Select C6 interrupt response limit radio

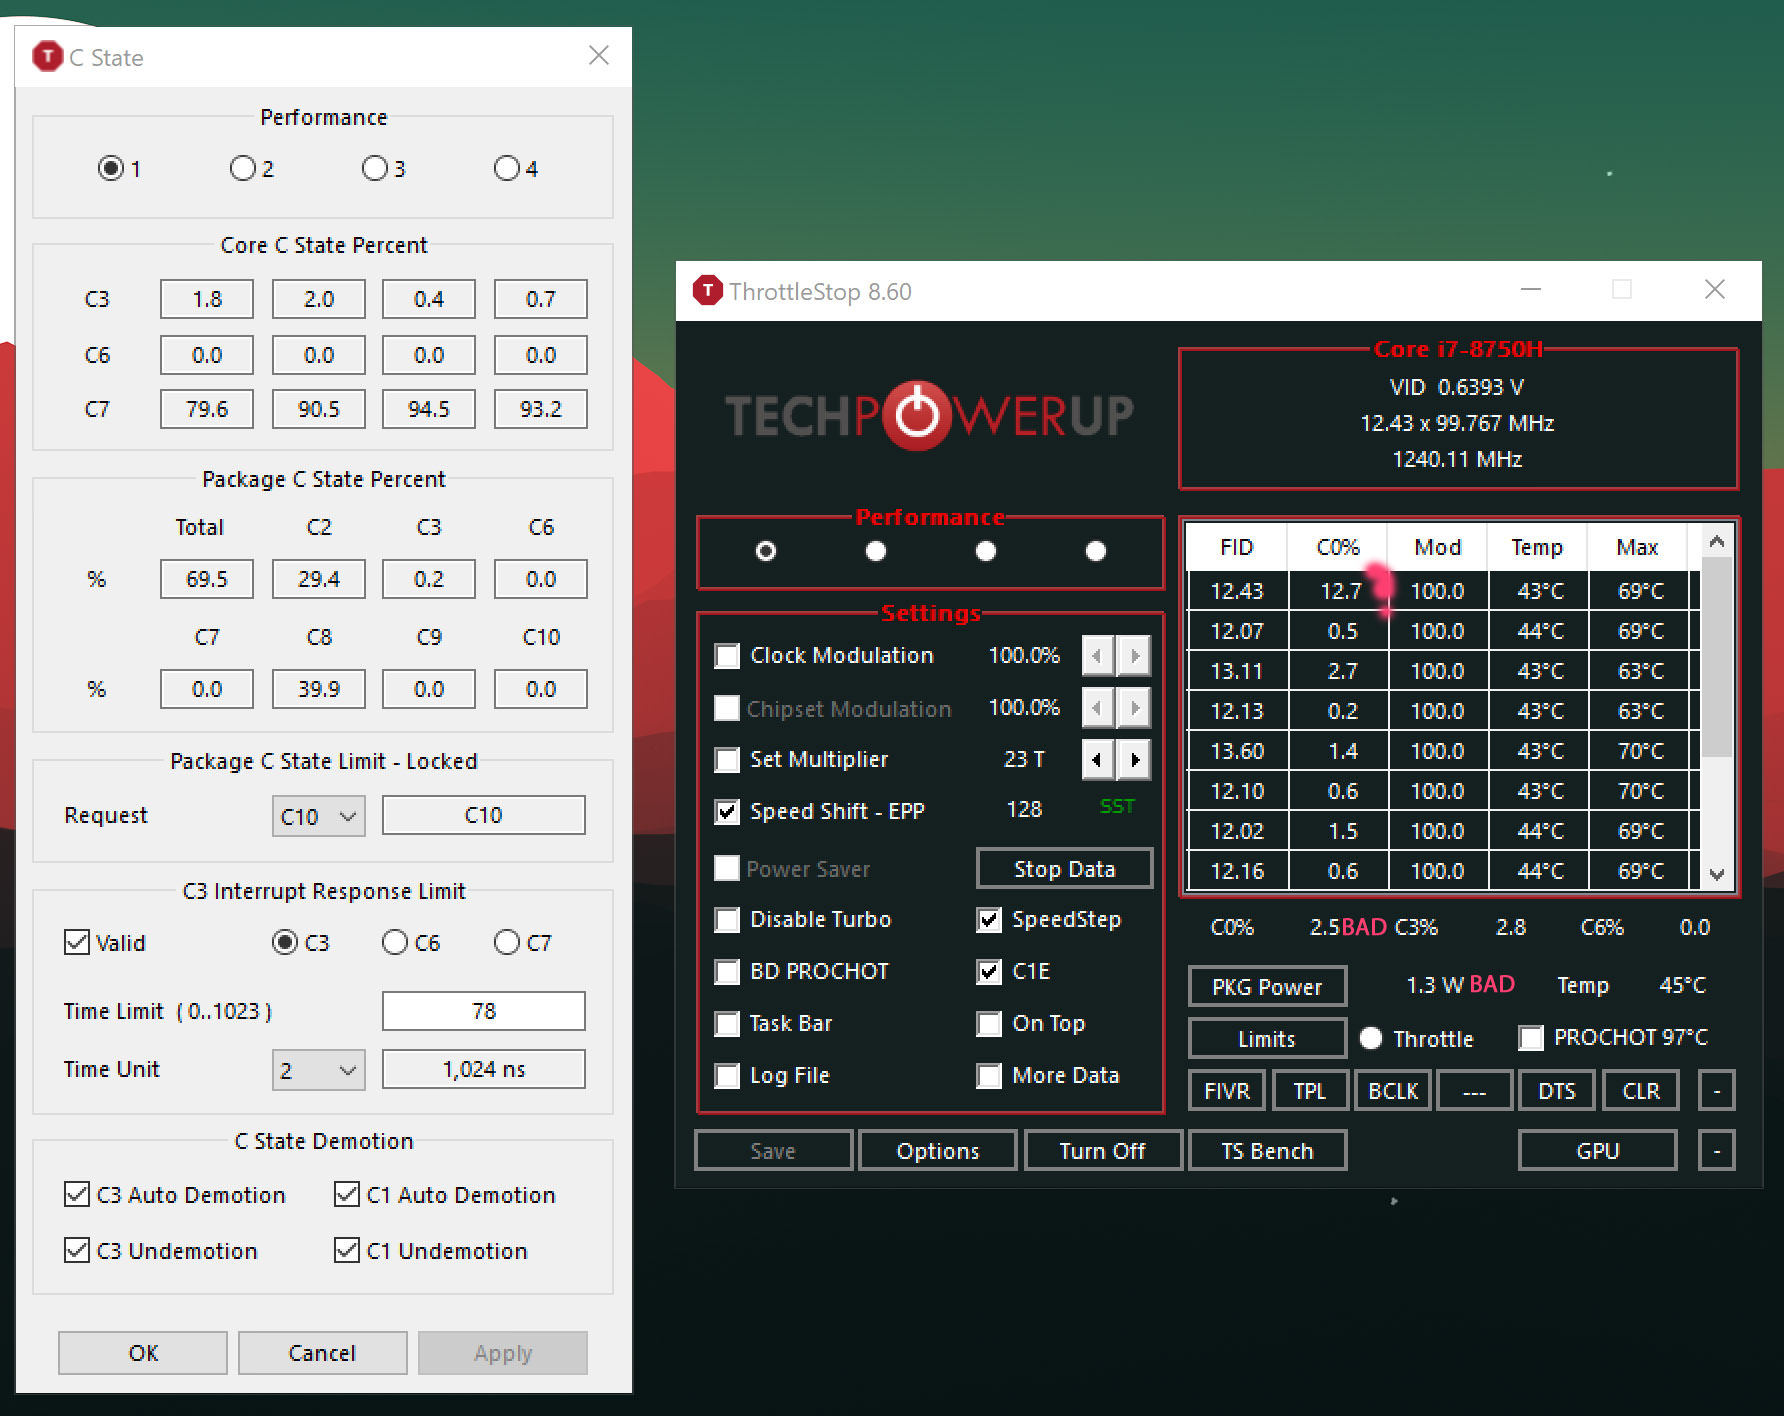(x=395, y=942)
